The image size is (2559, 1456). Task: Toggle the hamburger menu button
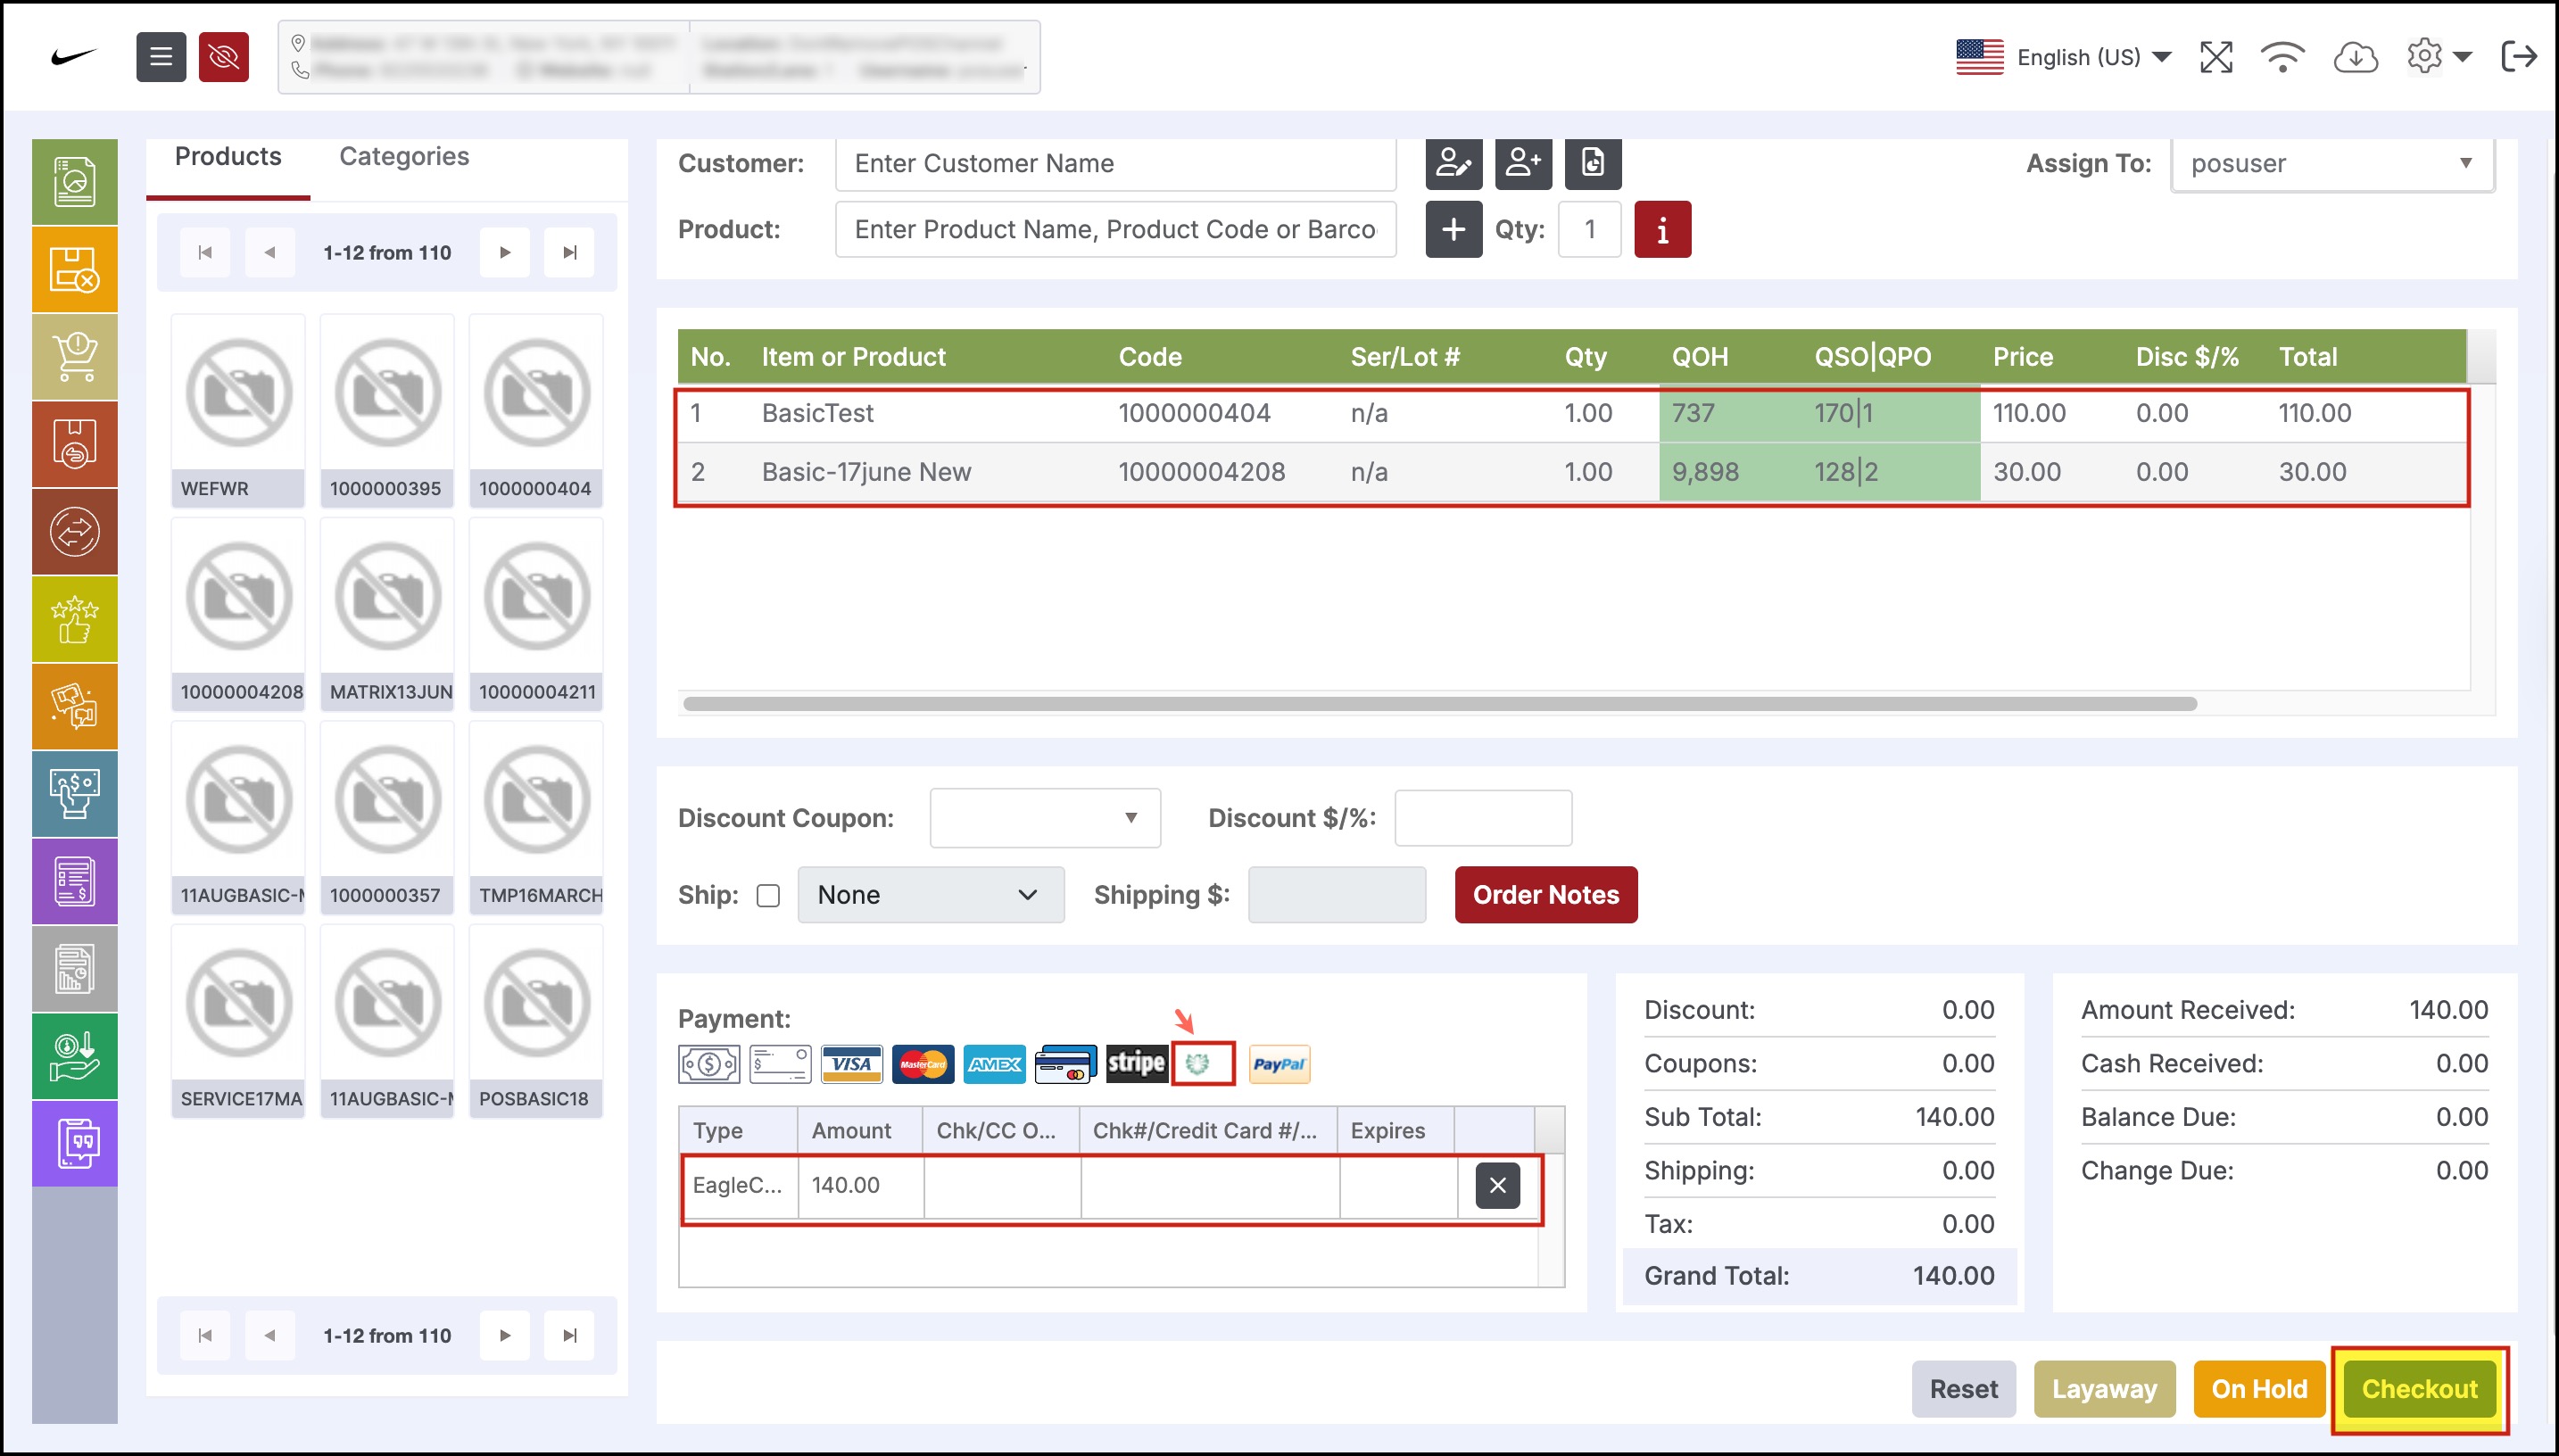coord(161,57)
